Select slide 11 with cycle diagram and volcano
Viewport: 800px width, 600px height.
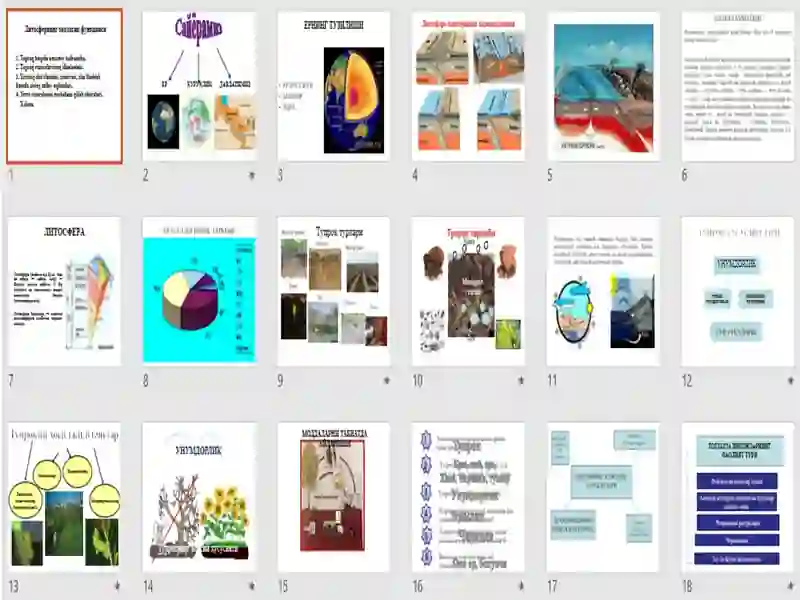(x=603, y=291)
